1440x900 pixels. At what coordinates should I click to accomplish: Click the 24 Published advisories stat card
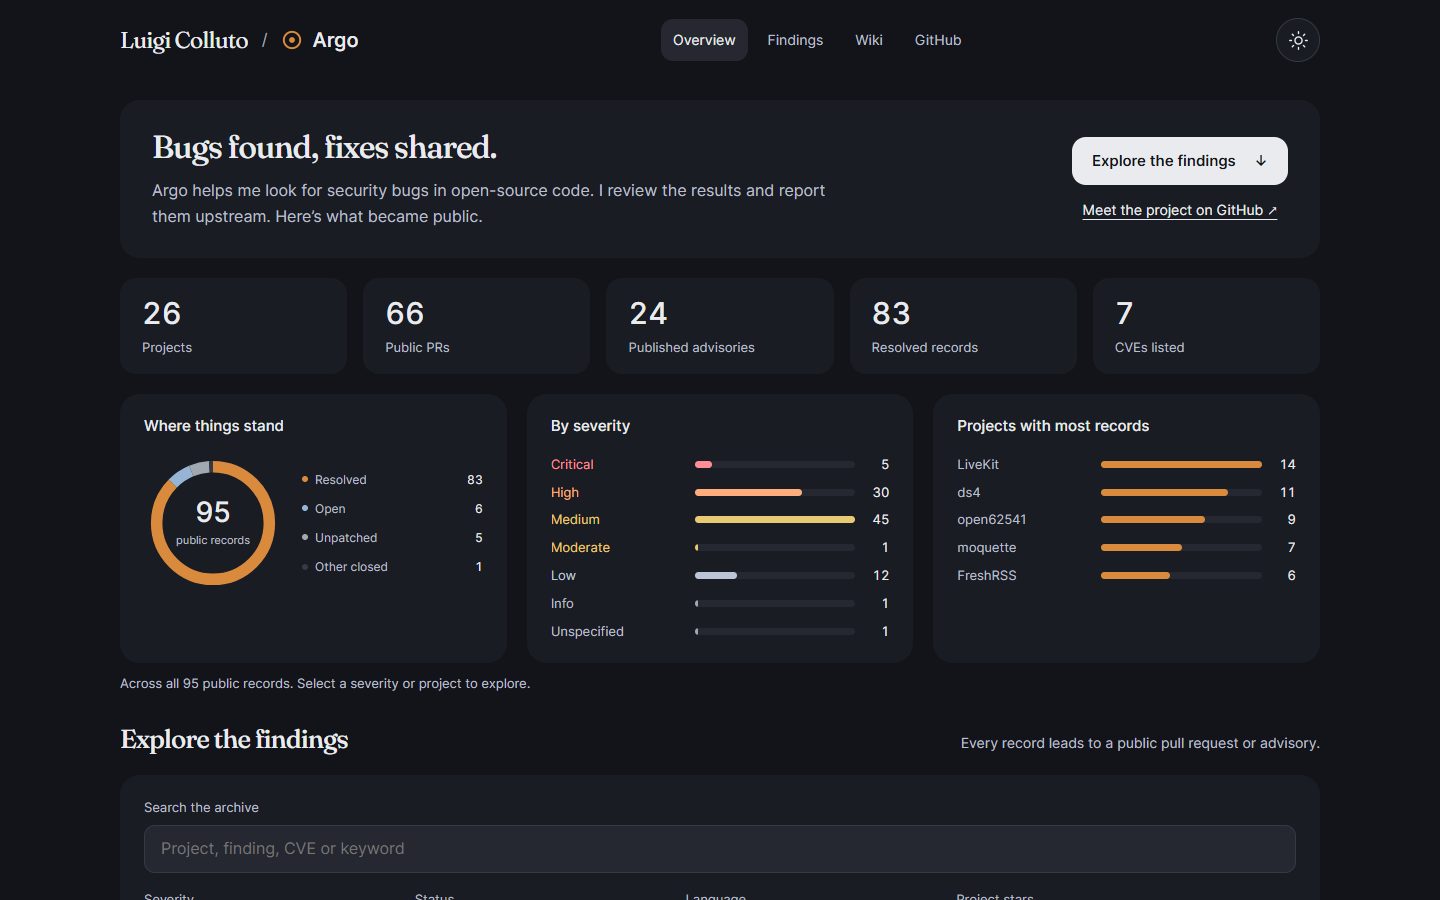pos(720,326)
